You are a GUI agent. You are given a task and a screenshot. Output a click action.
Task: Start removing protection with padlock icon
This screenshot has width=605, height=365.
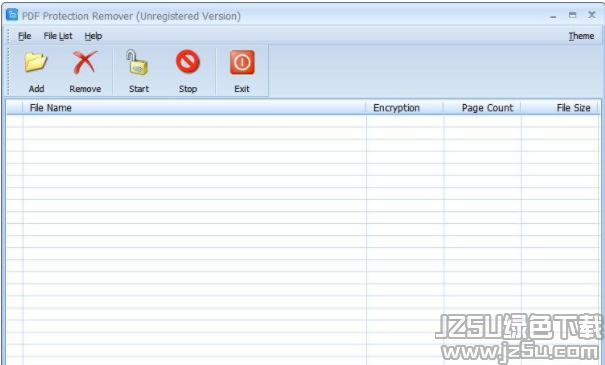pos(137,62)
